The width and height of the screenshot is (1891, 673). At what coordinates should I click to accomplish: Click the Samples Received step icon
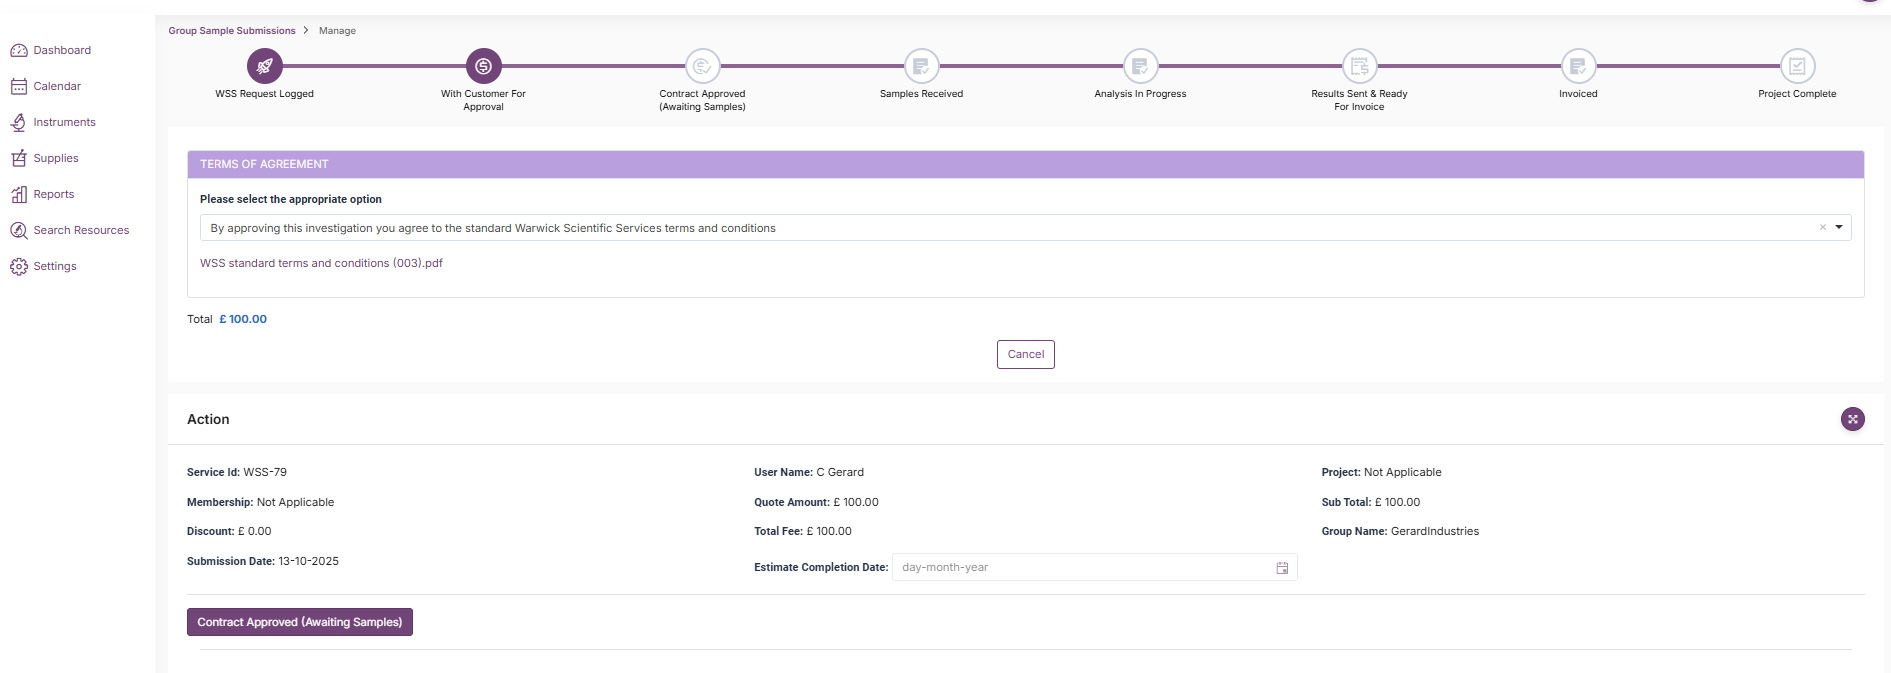[x=921, y=66]
